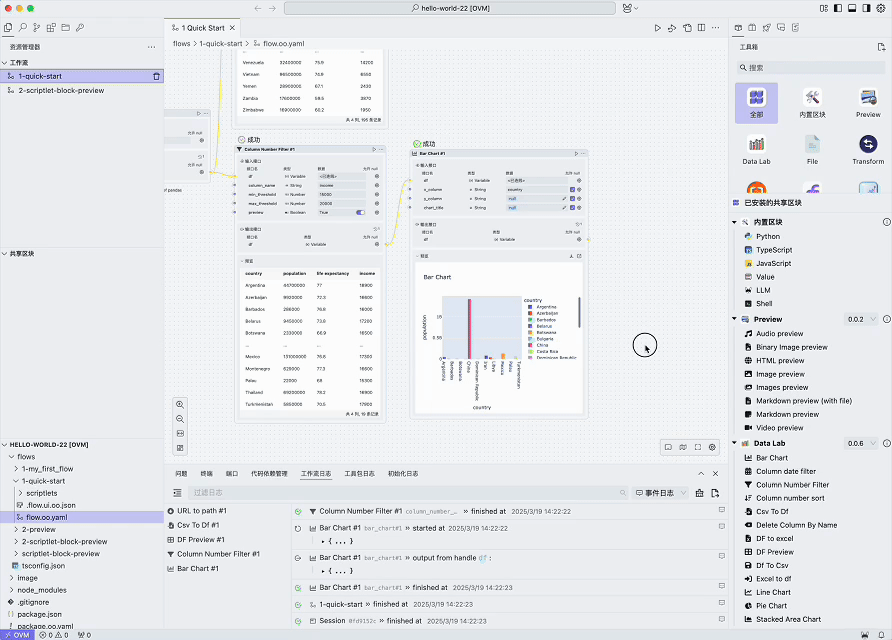
Task: Open the settings gear in the top-right corner
Action: pos(881,8)
